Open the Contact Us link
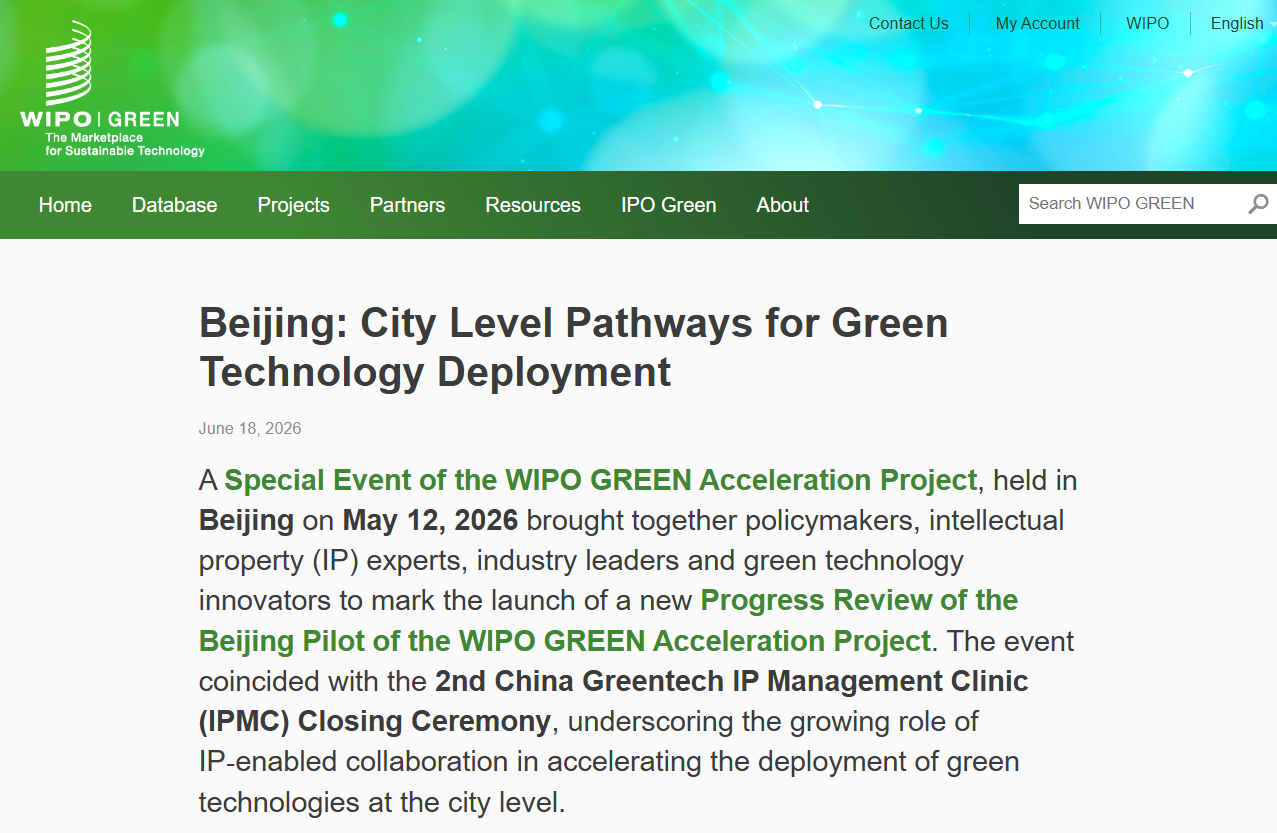 [x=908, y=23]
